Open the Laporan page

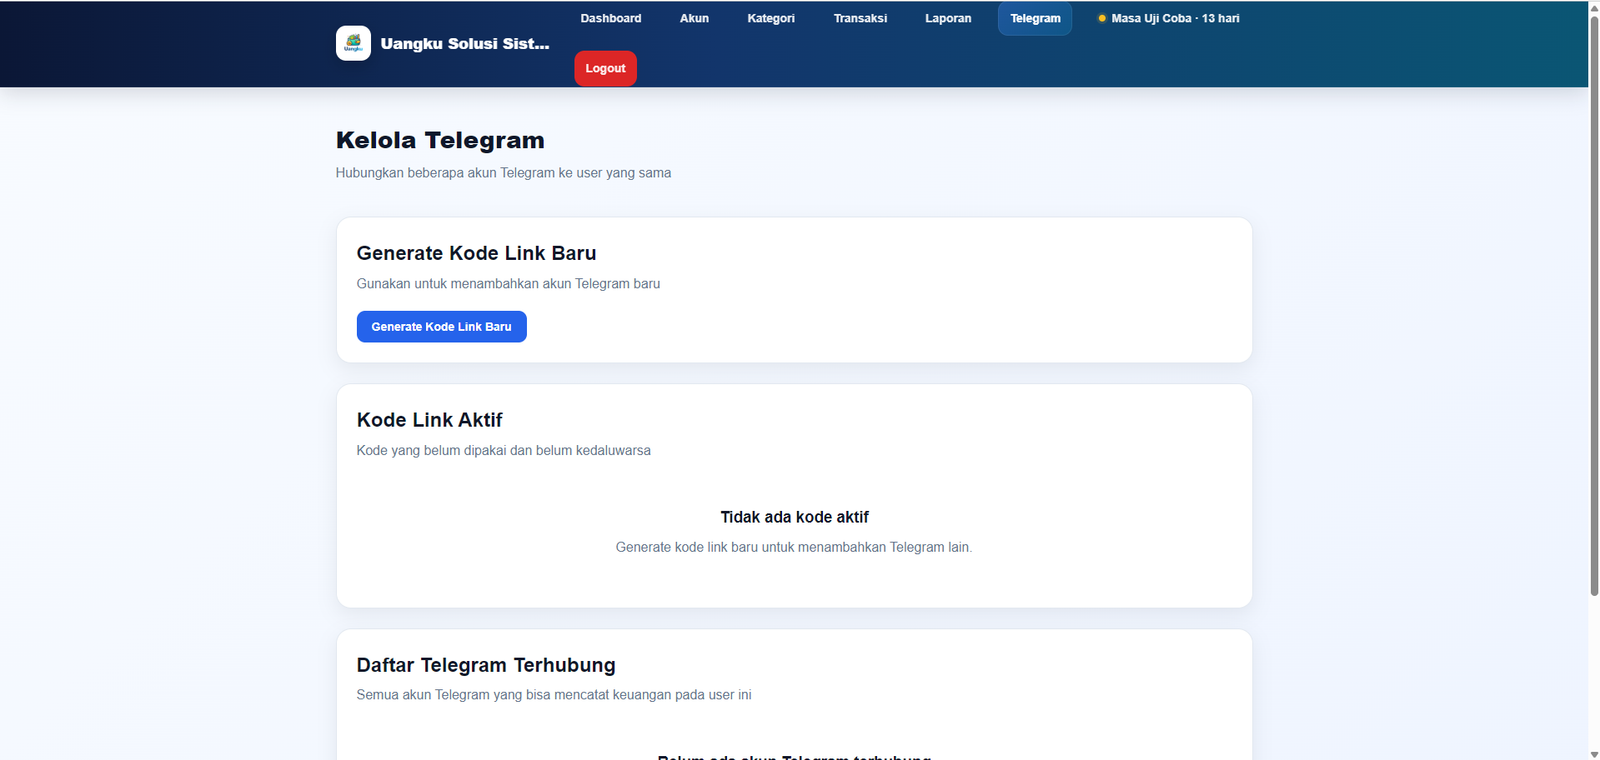(x=948, y=18)
